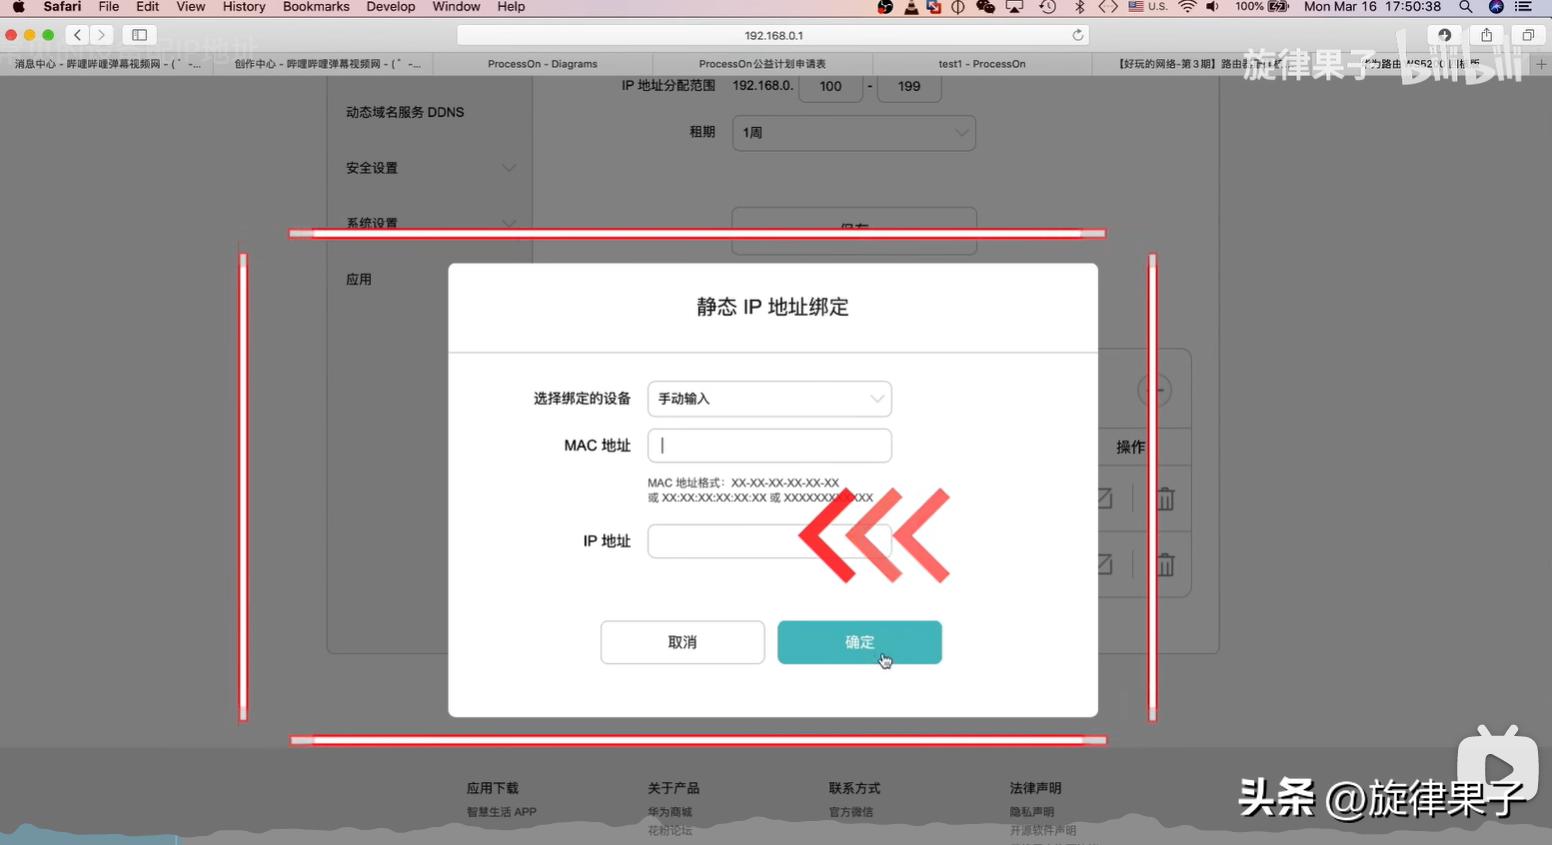Edit the first binding row
Screen dimensions: 1552x845
1104,498
